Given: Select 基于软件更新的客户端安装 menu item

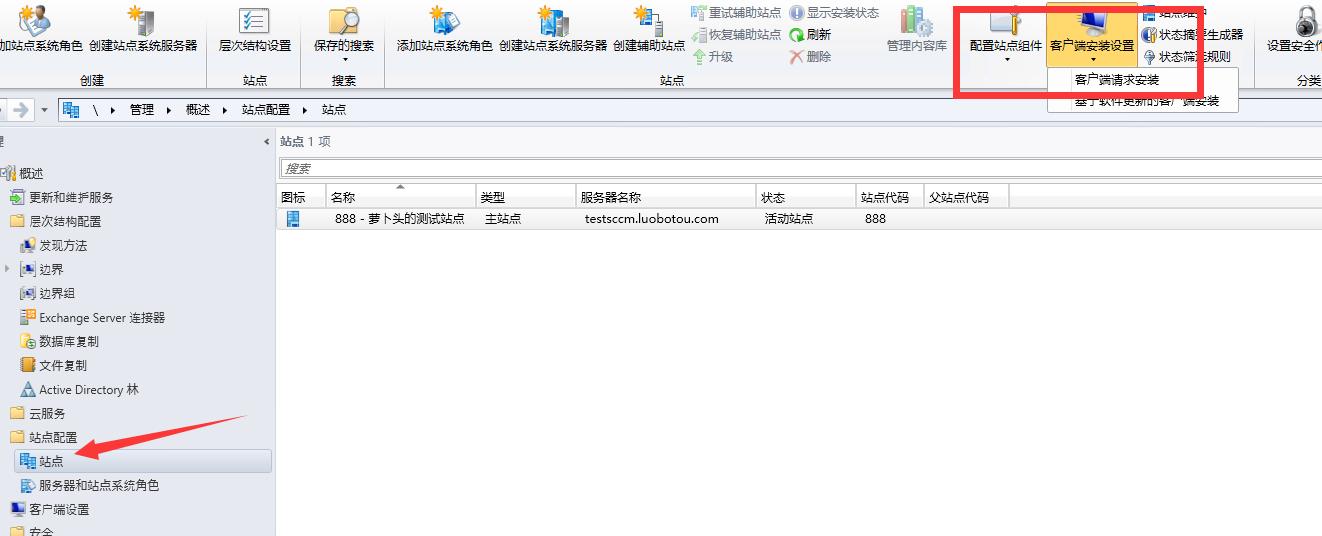Looking at the screenshot, I should pyautogui.click(x=1146, y=101).
